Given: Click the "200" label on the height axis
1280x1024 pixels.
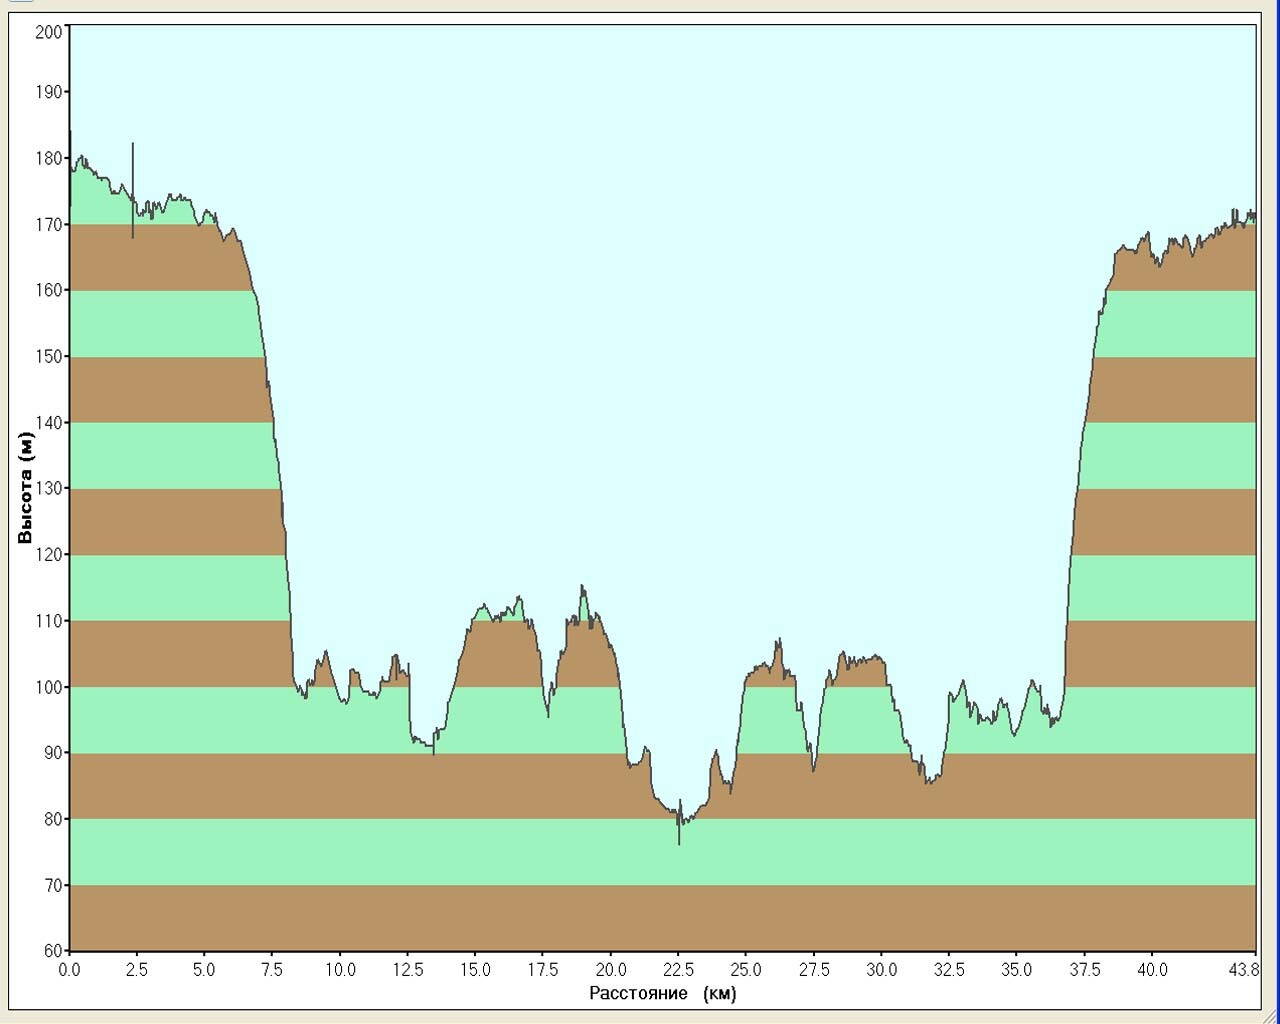Looking at the screenshot, I should 48,32.
